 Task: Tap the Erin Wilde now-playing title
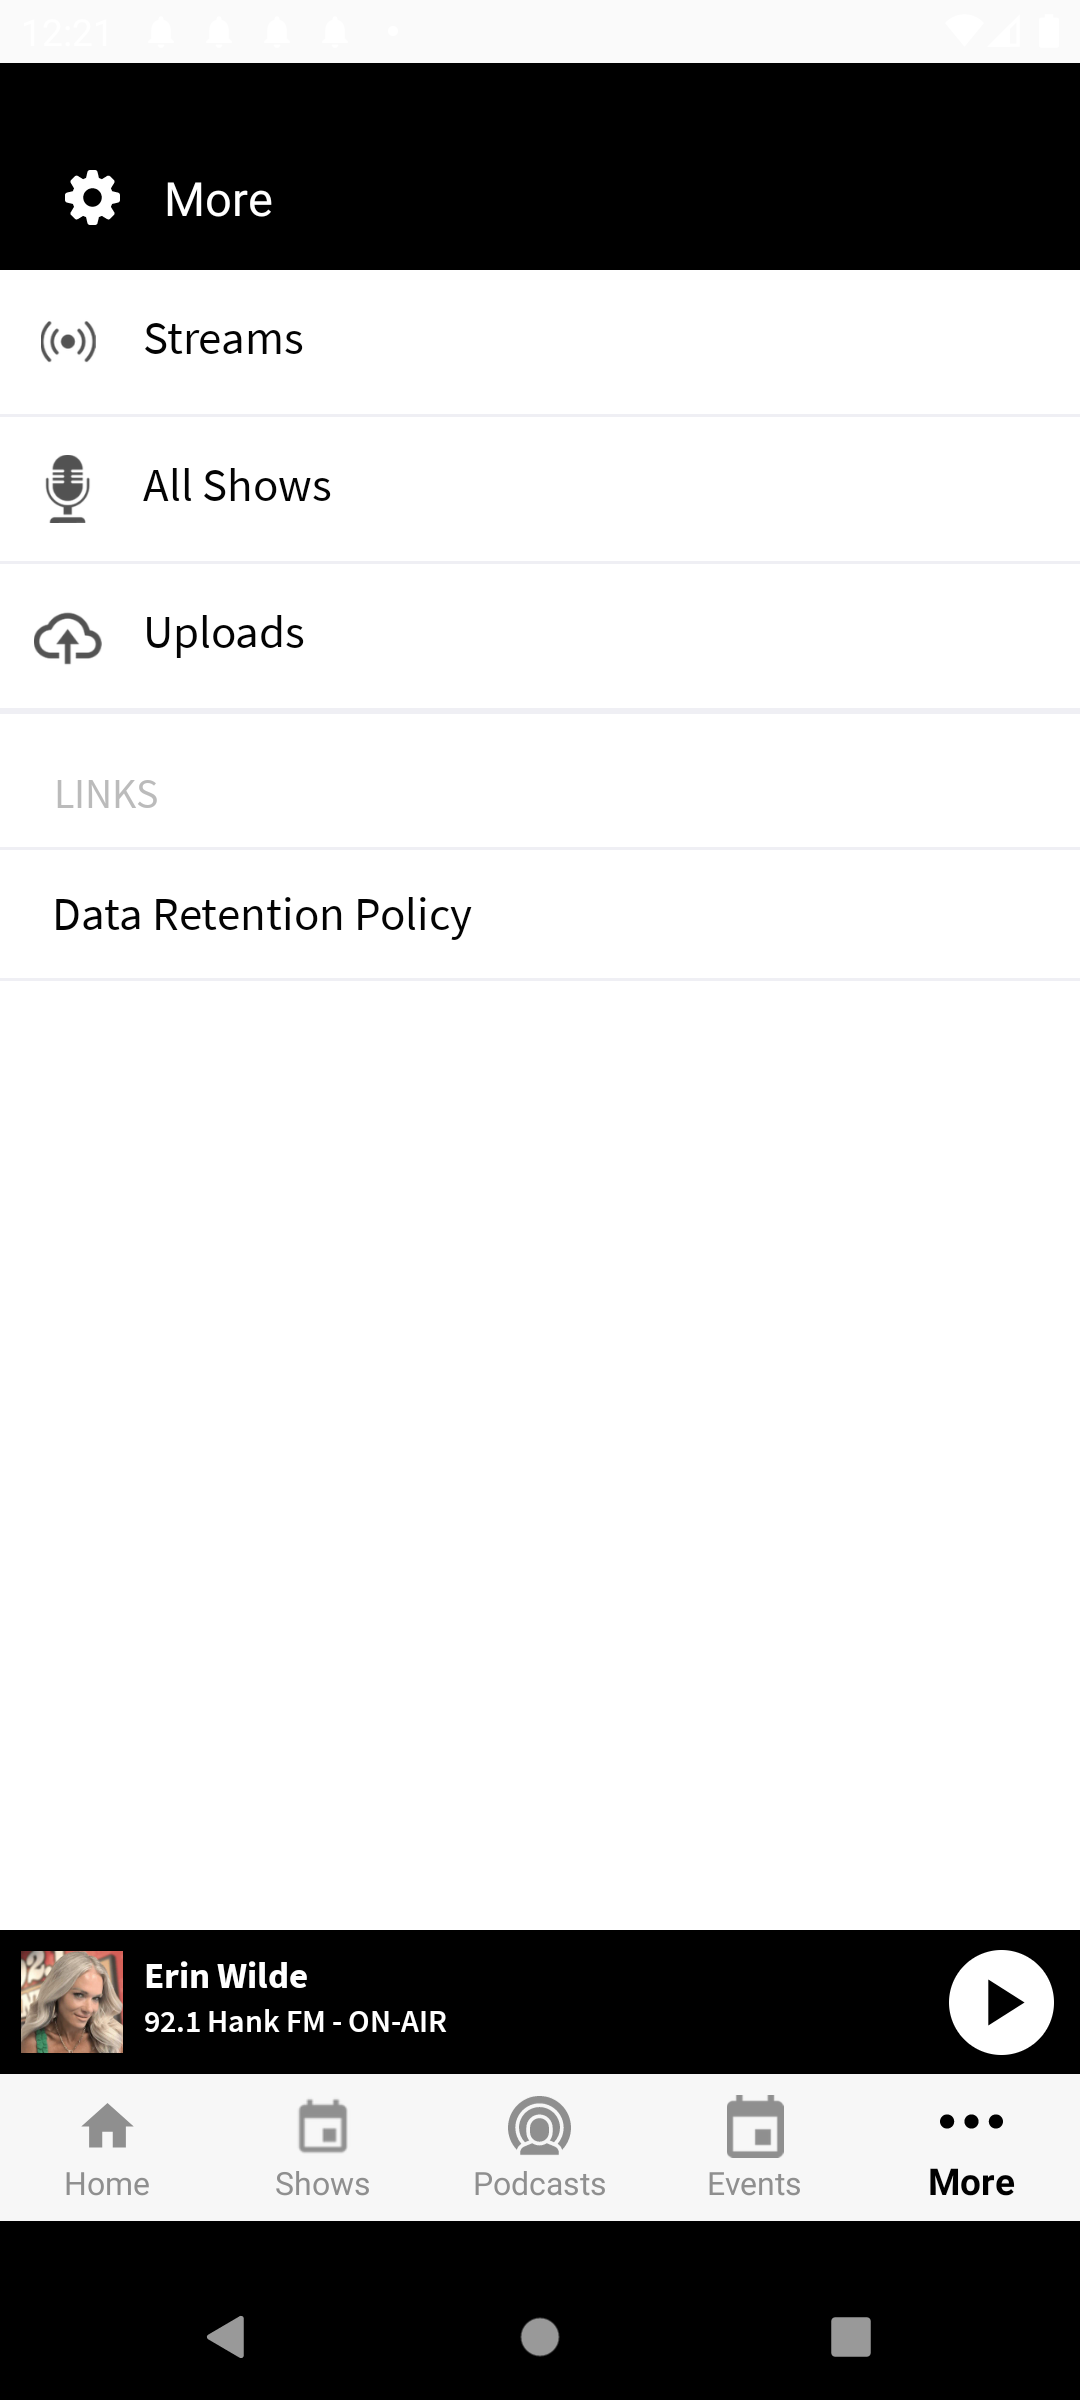(226, 1976)
